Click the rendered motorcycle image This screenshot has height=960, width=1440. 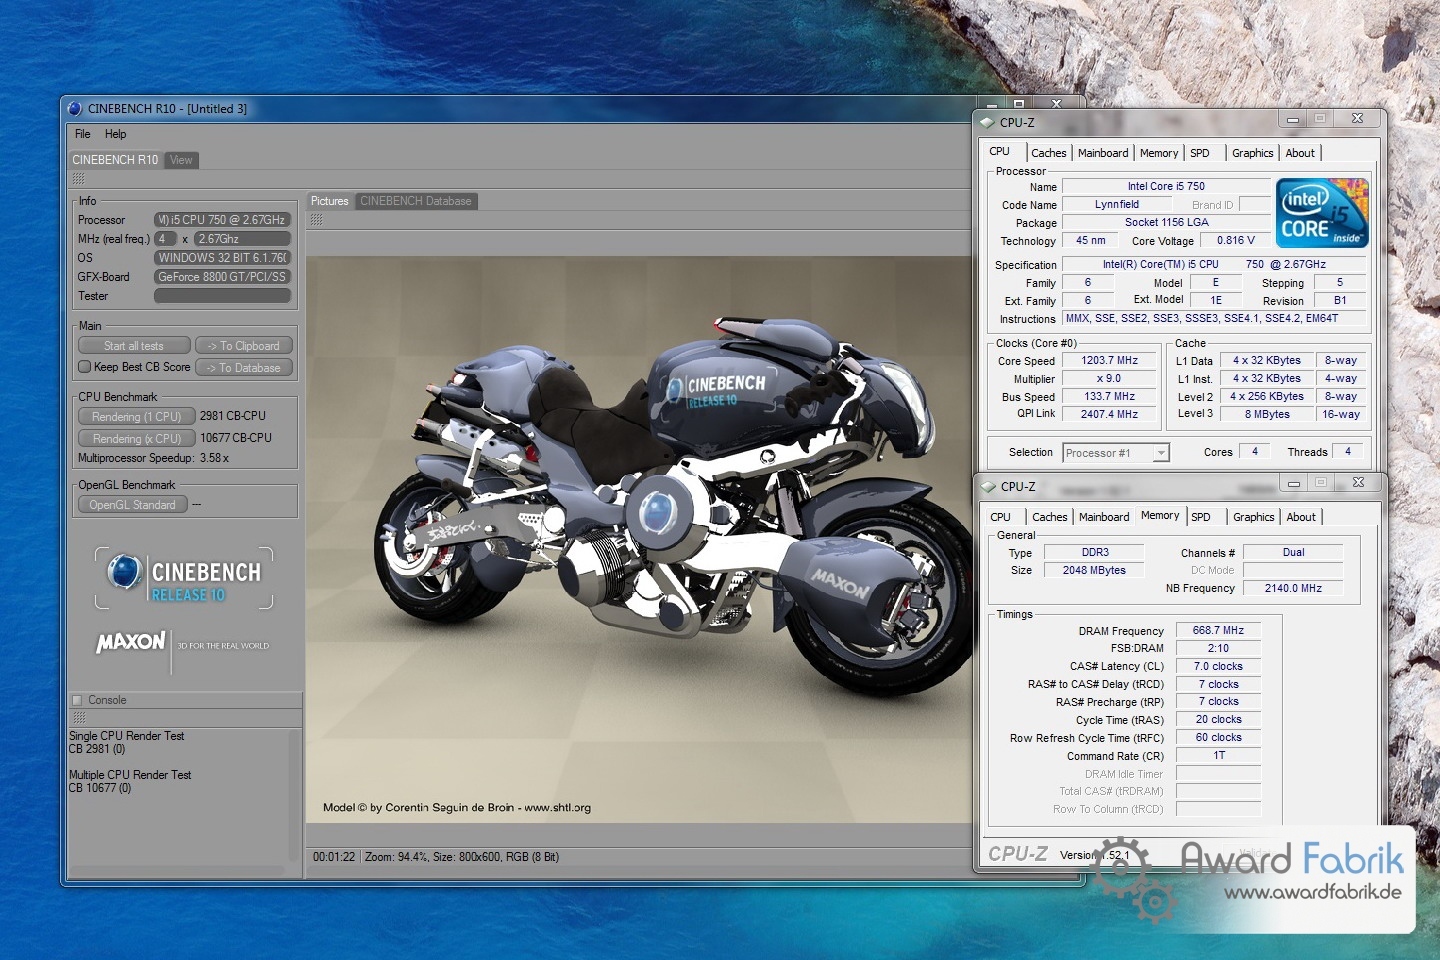coord(640,540)
